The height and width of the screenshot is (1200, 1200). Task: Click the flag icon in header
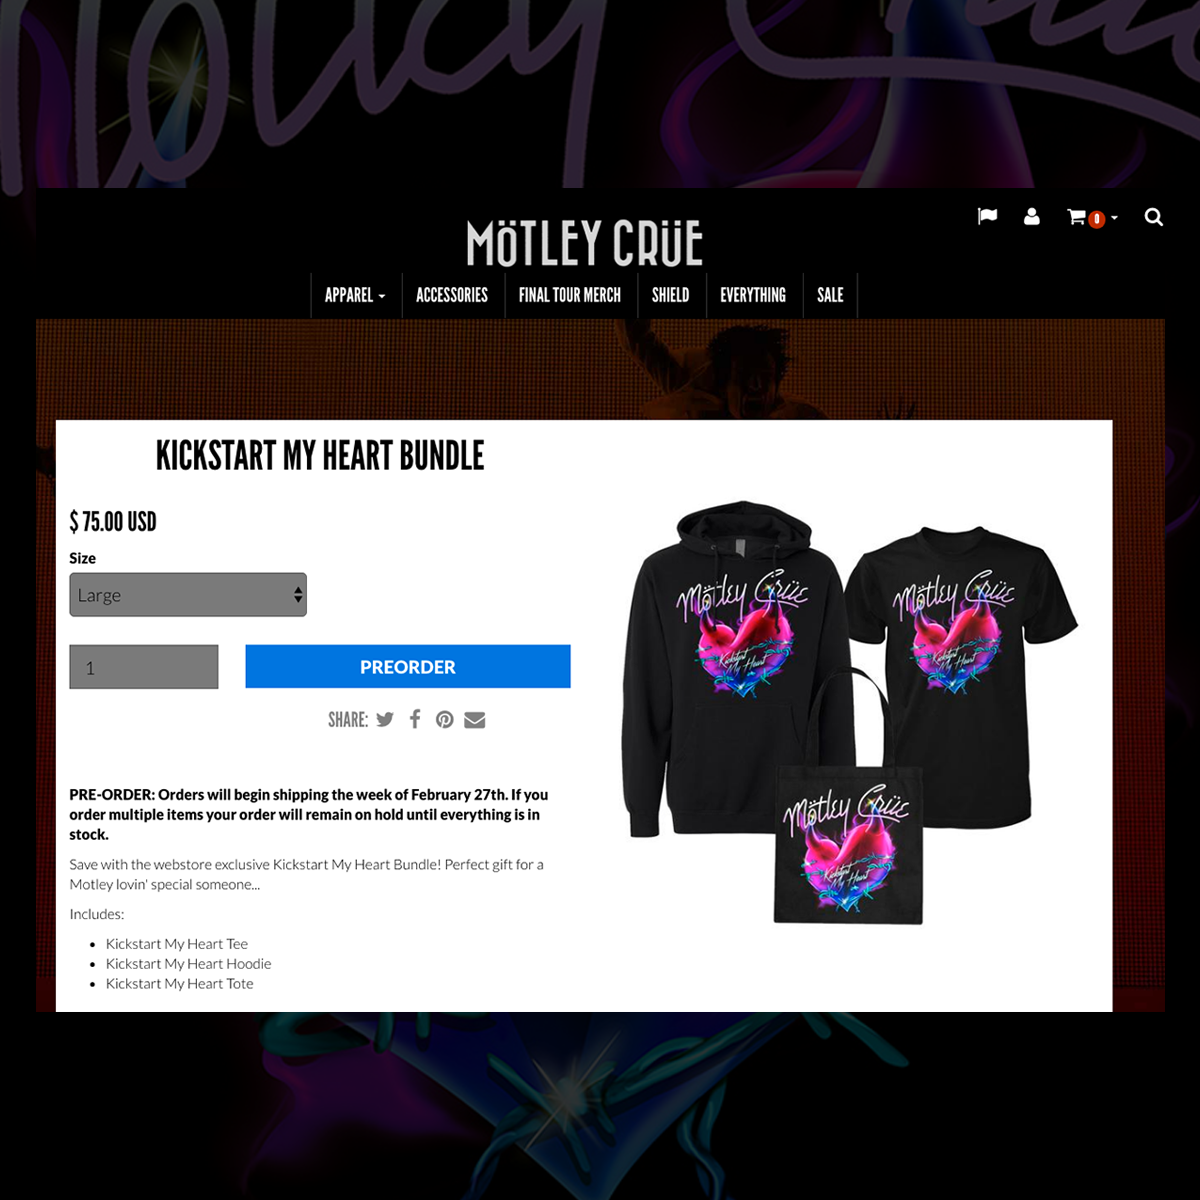coord(987,217)
